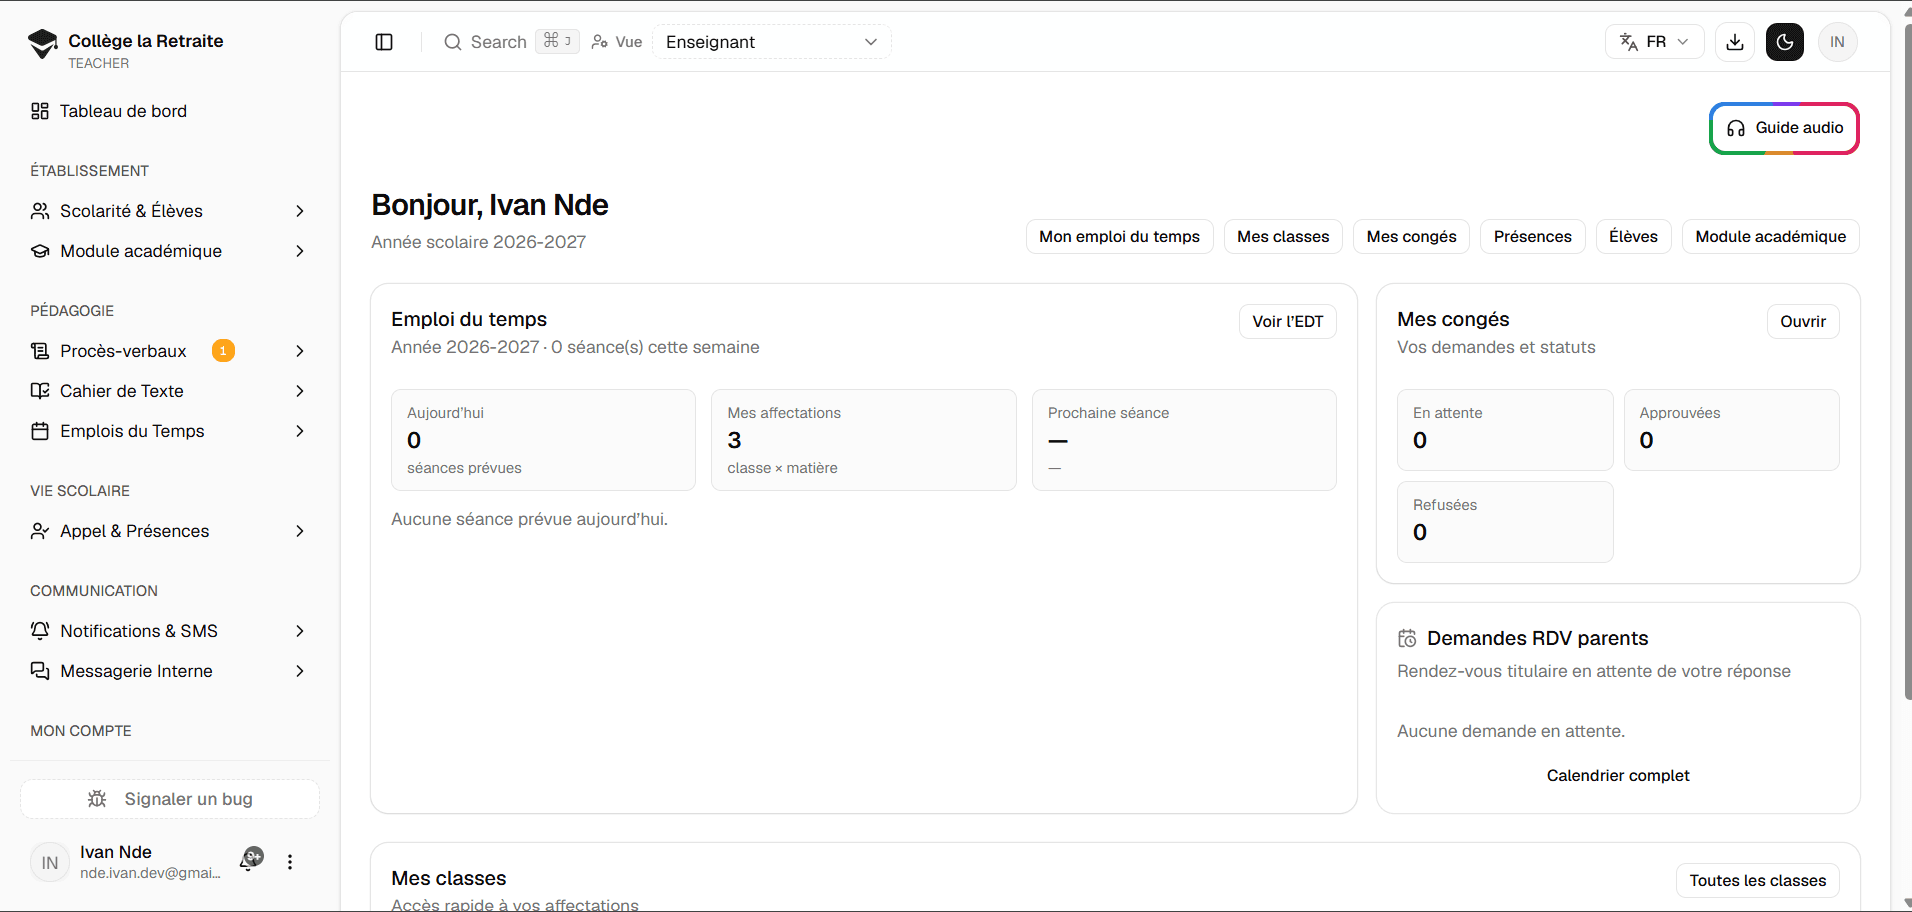1912x912 pixels.
Task: Click the Collège la Retraite graduation cap logo
Action: coord(43,43)
